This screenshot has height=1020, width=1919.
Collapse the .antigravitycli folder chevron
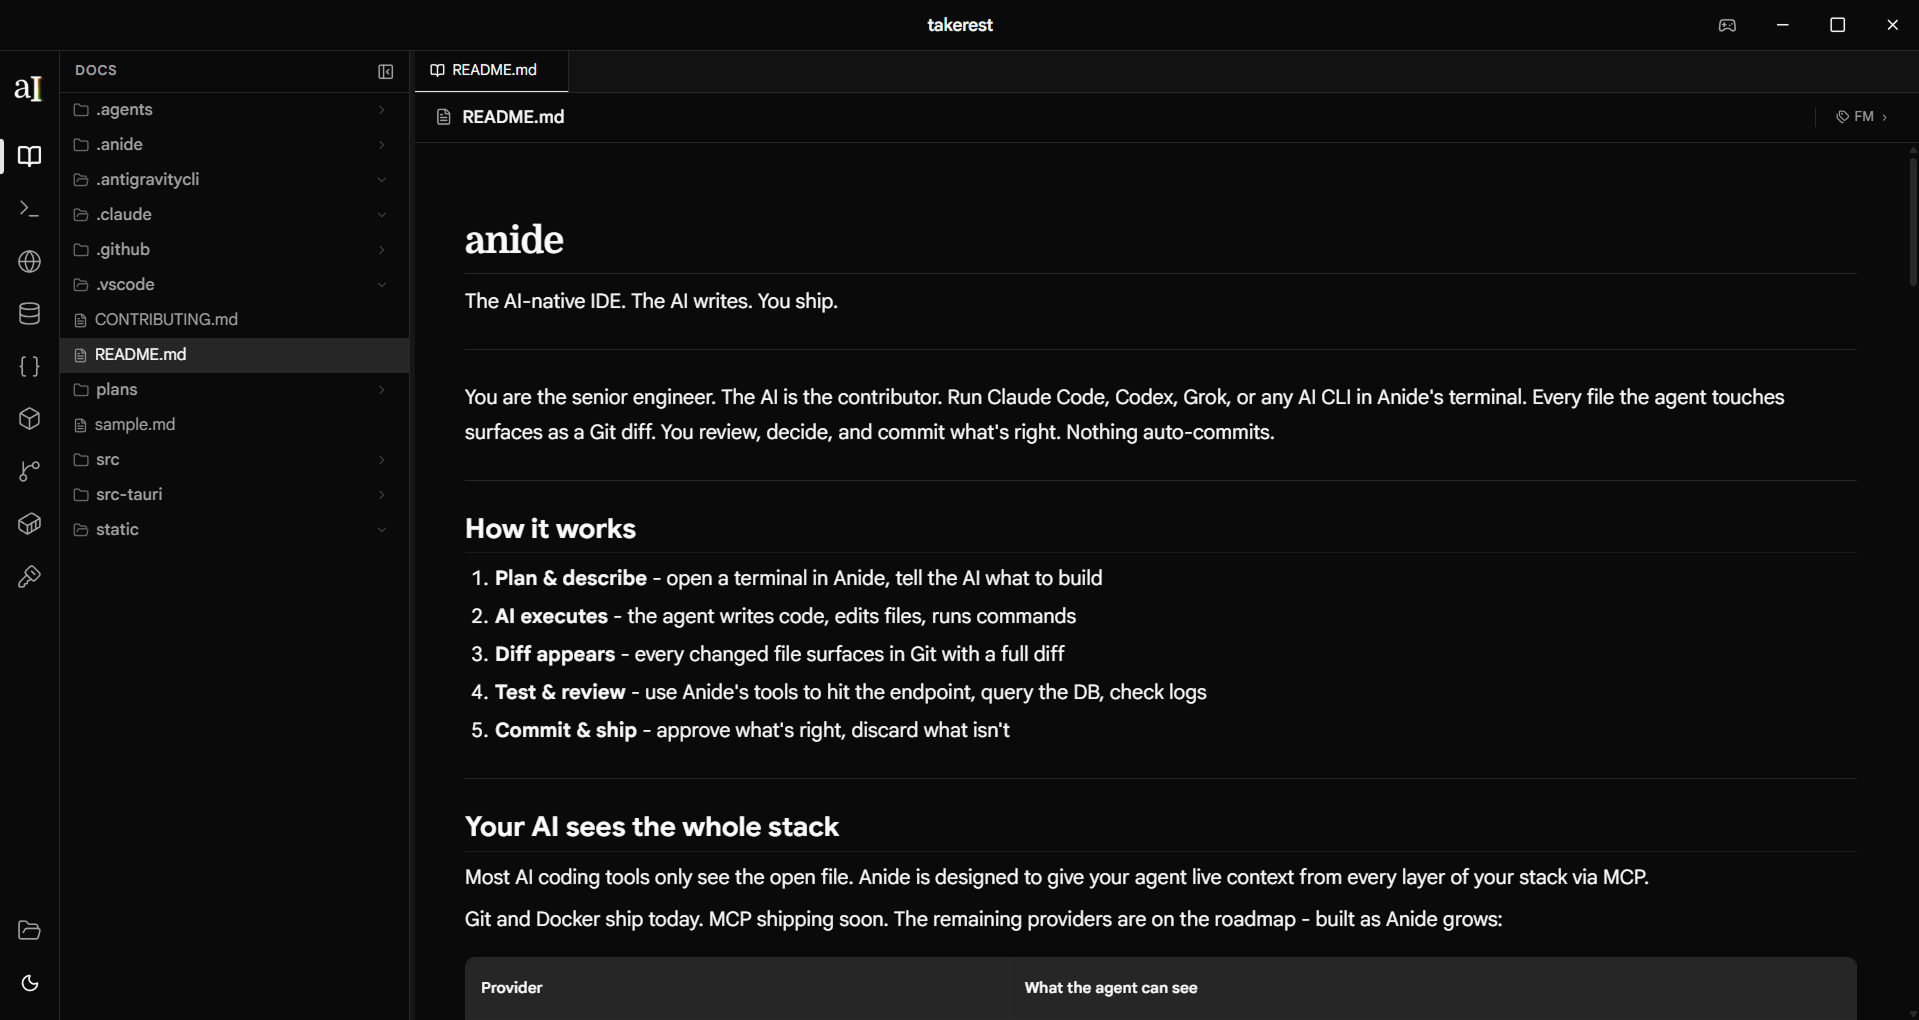(381, 180)
